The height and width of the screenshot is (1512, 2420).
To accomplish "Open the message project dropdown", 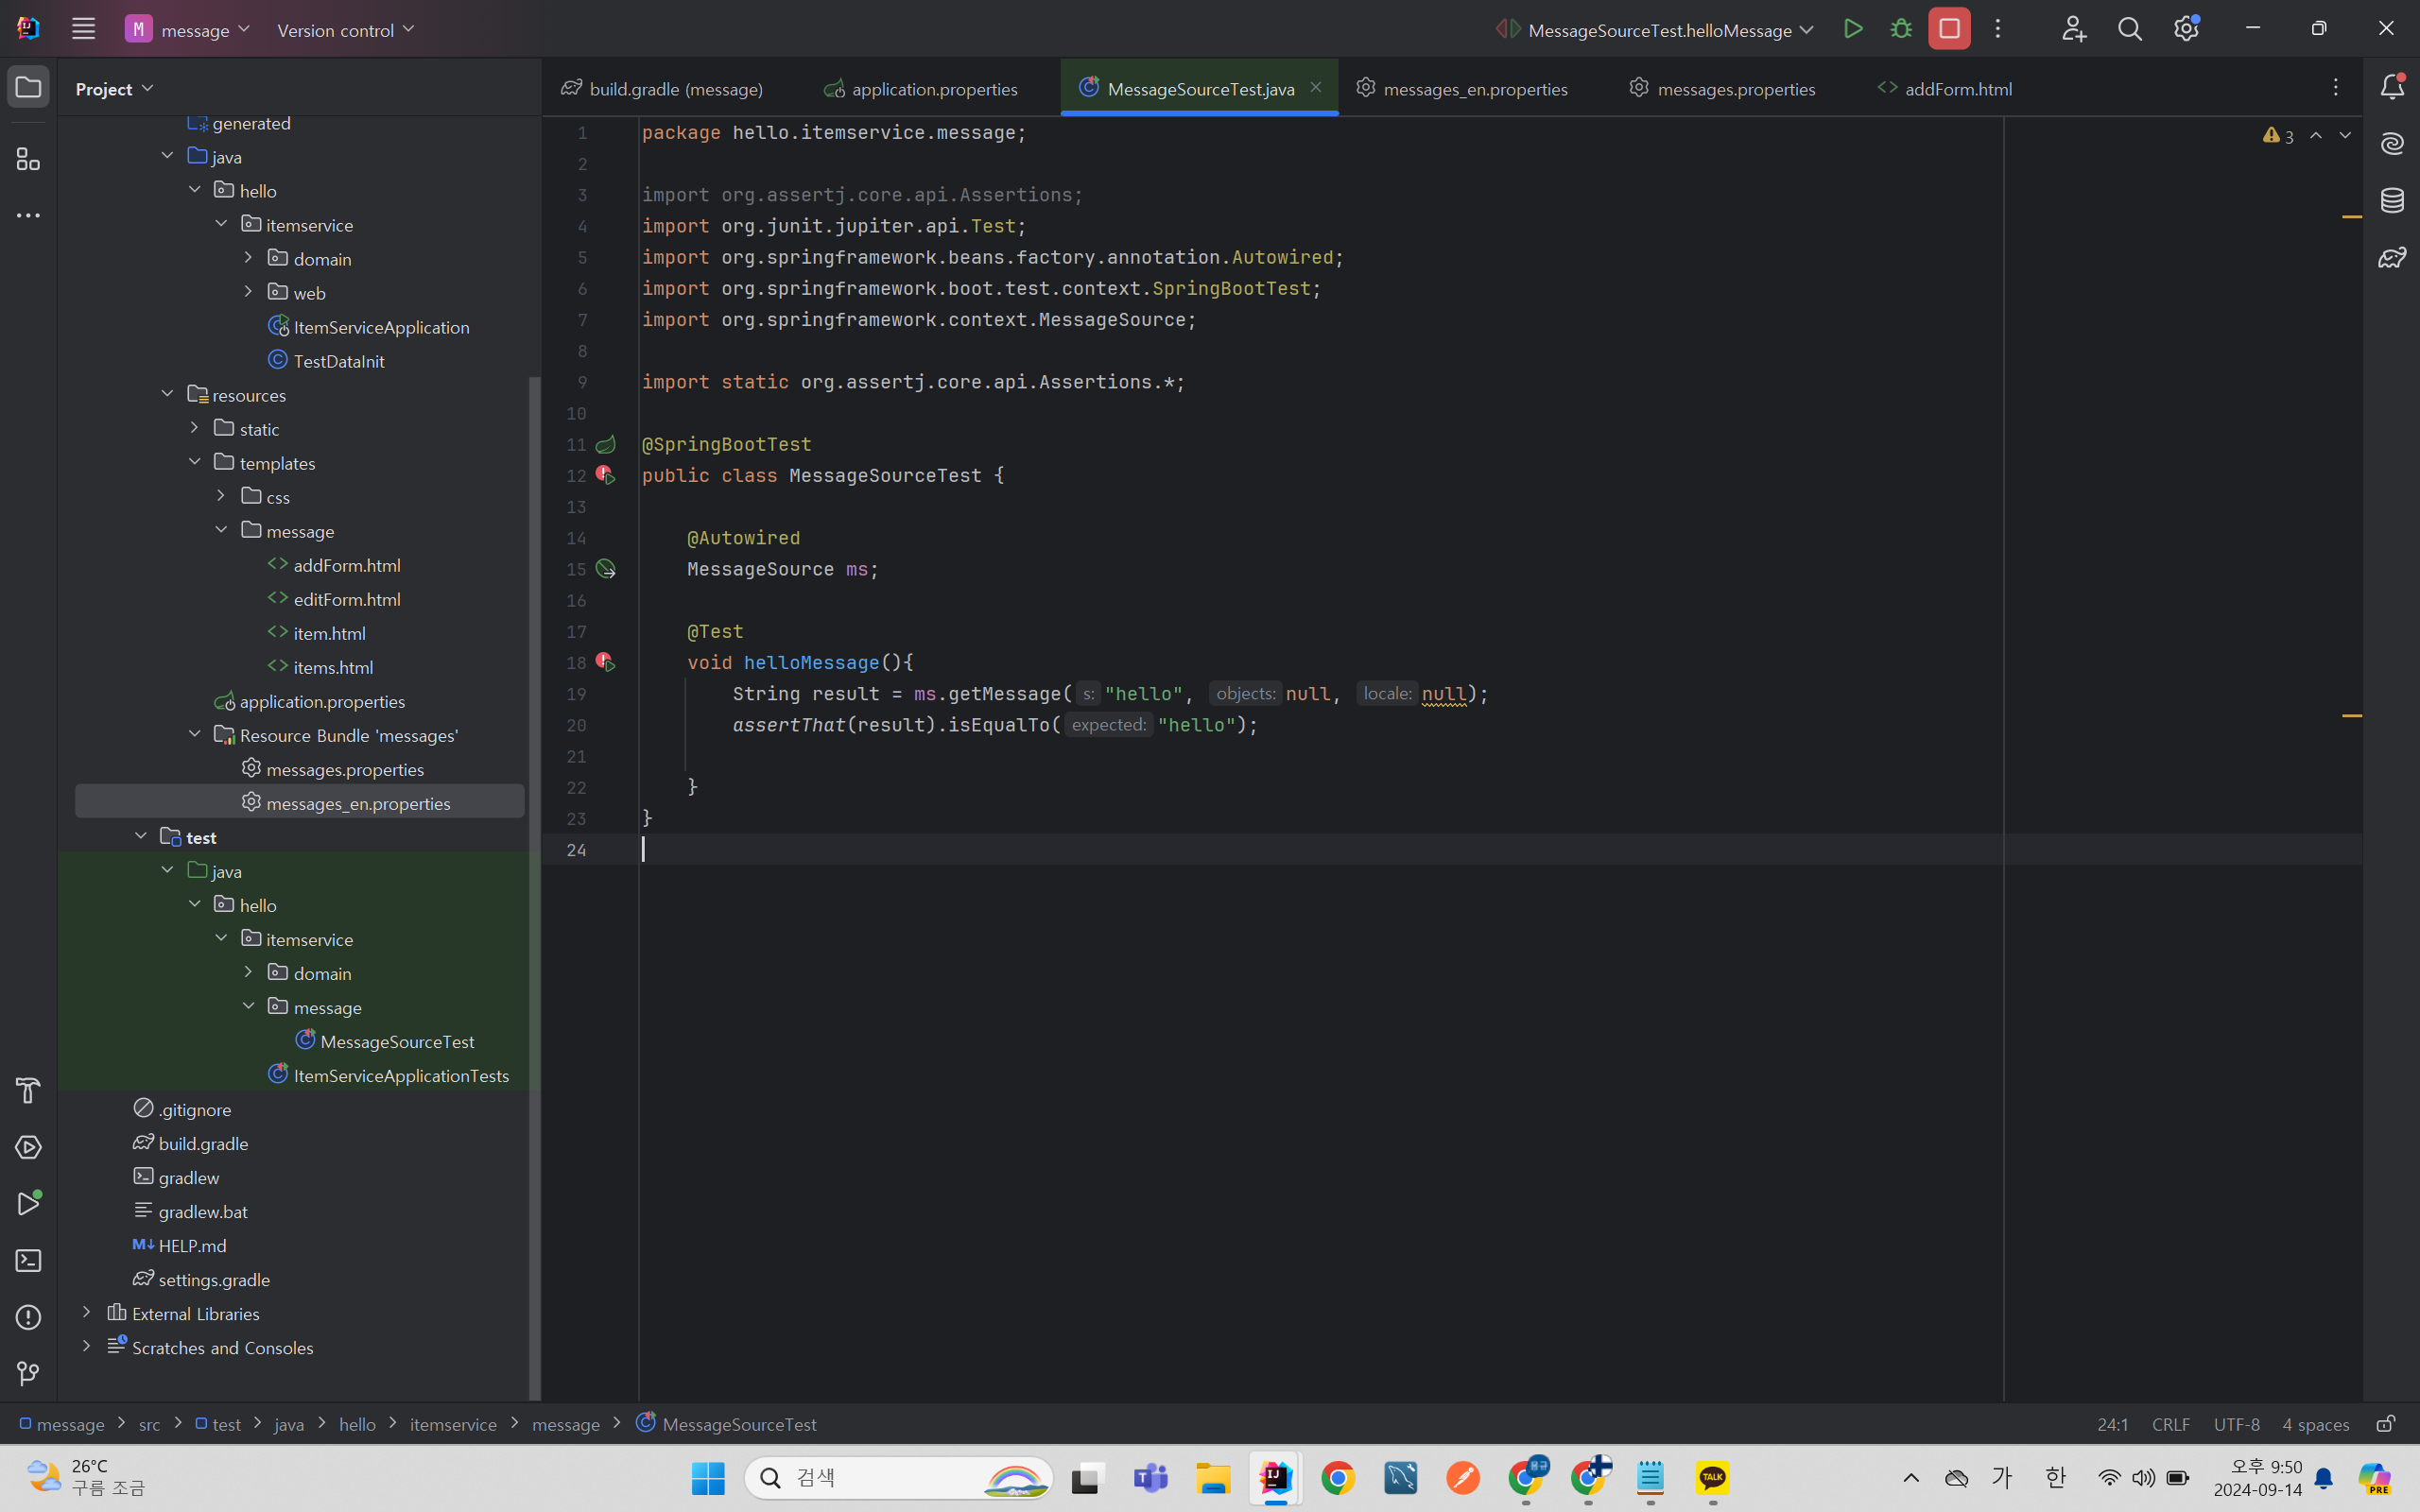I will click(x=188, y=29).
